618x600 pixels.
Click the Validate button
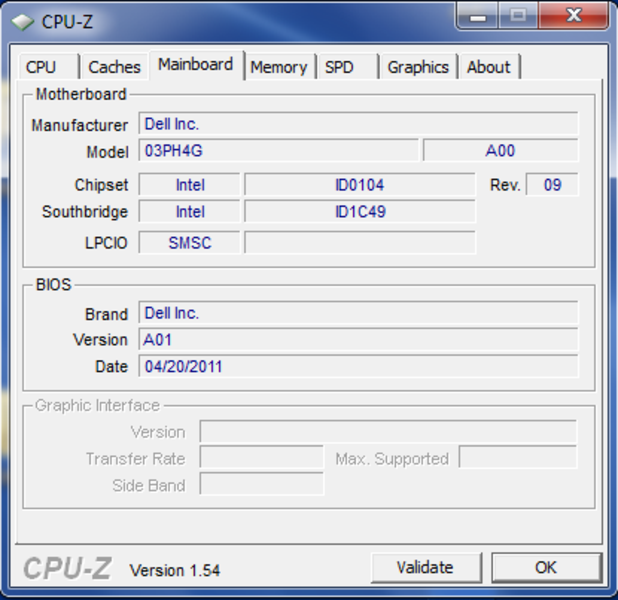[426, 568]
